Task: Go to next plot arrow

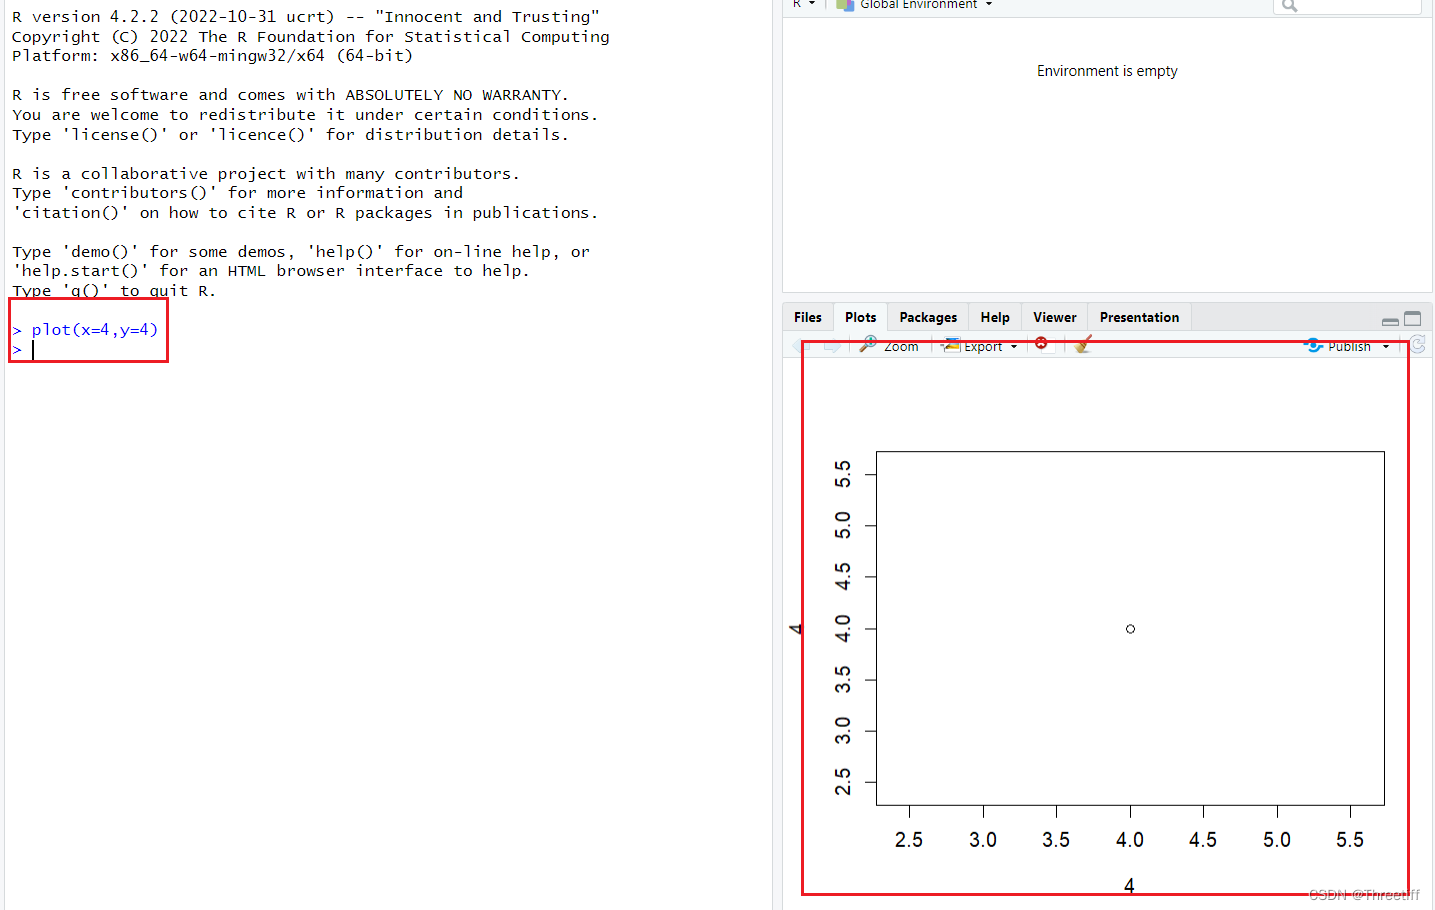Action: click(x=831, y=346)
